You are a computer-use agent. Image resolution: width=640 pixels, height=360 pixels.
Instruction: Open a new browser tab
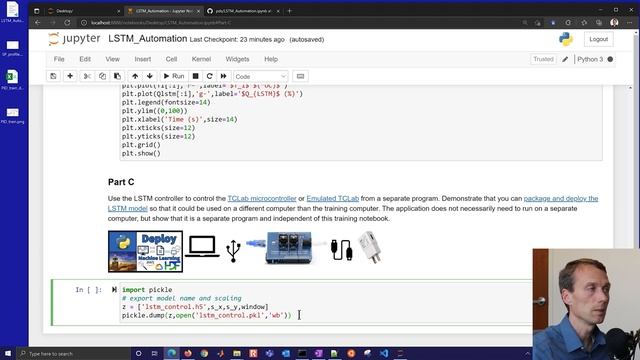tap(289, 11)
